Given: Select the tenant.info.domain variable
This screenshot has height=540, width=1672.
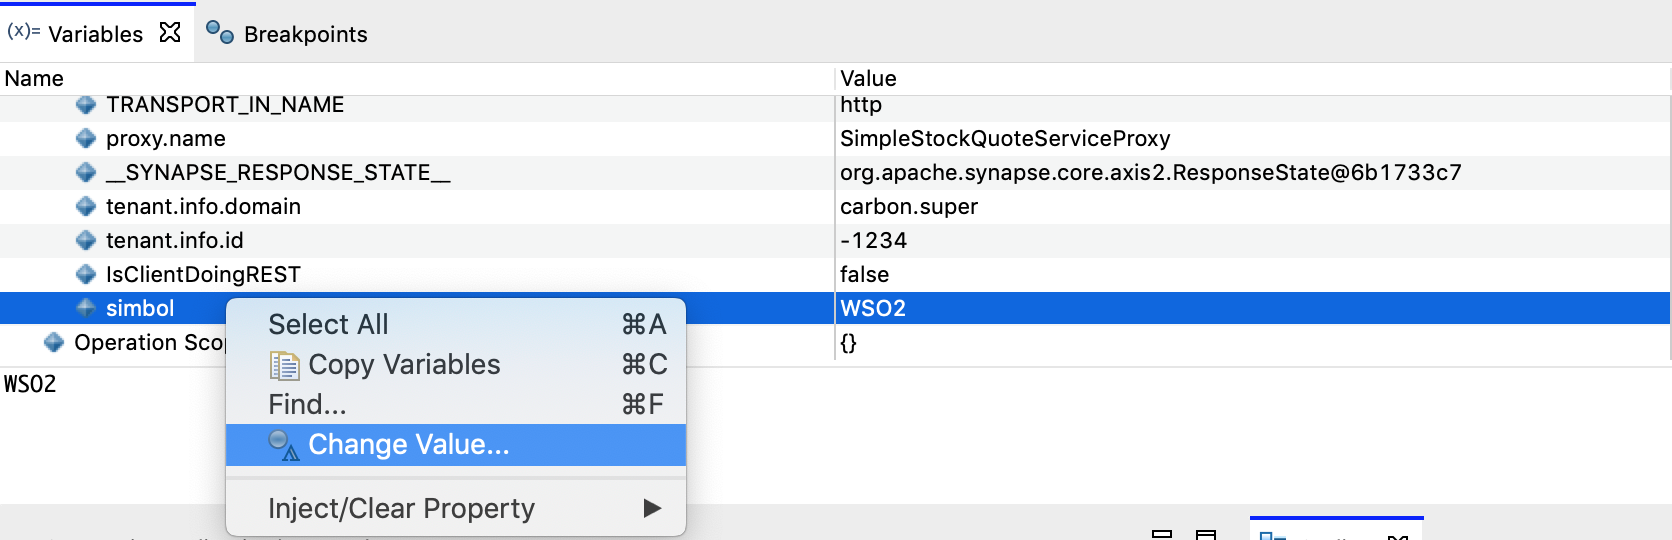Looking at the screenshot, I should tap(203, 207).
